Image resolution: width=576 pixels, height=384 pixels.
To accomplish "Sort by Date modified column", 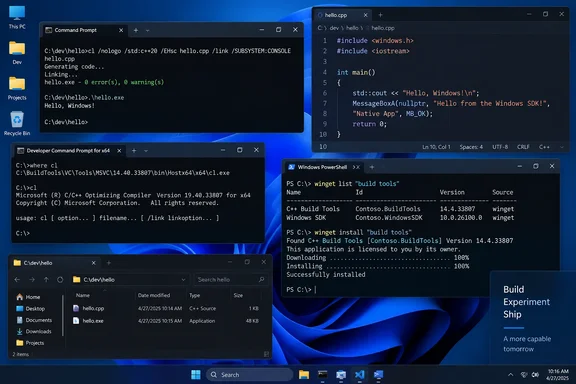I will click(x=154, y=295).
